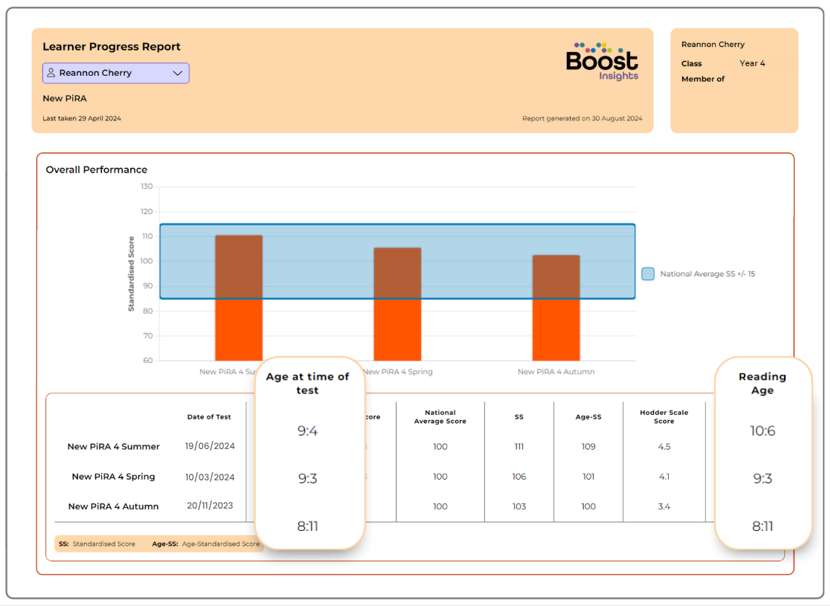Click the Reading Age callout heading
830x606 pixels.
(x=762, y=384)
